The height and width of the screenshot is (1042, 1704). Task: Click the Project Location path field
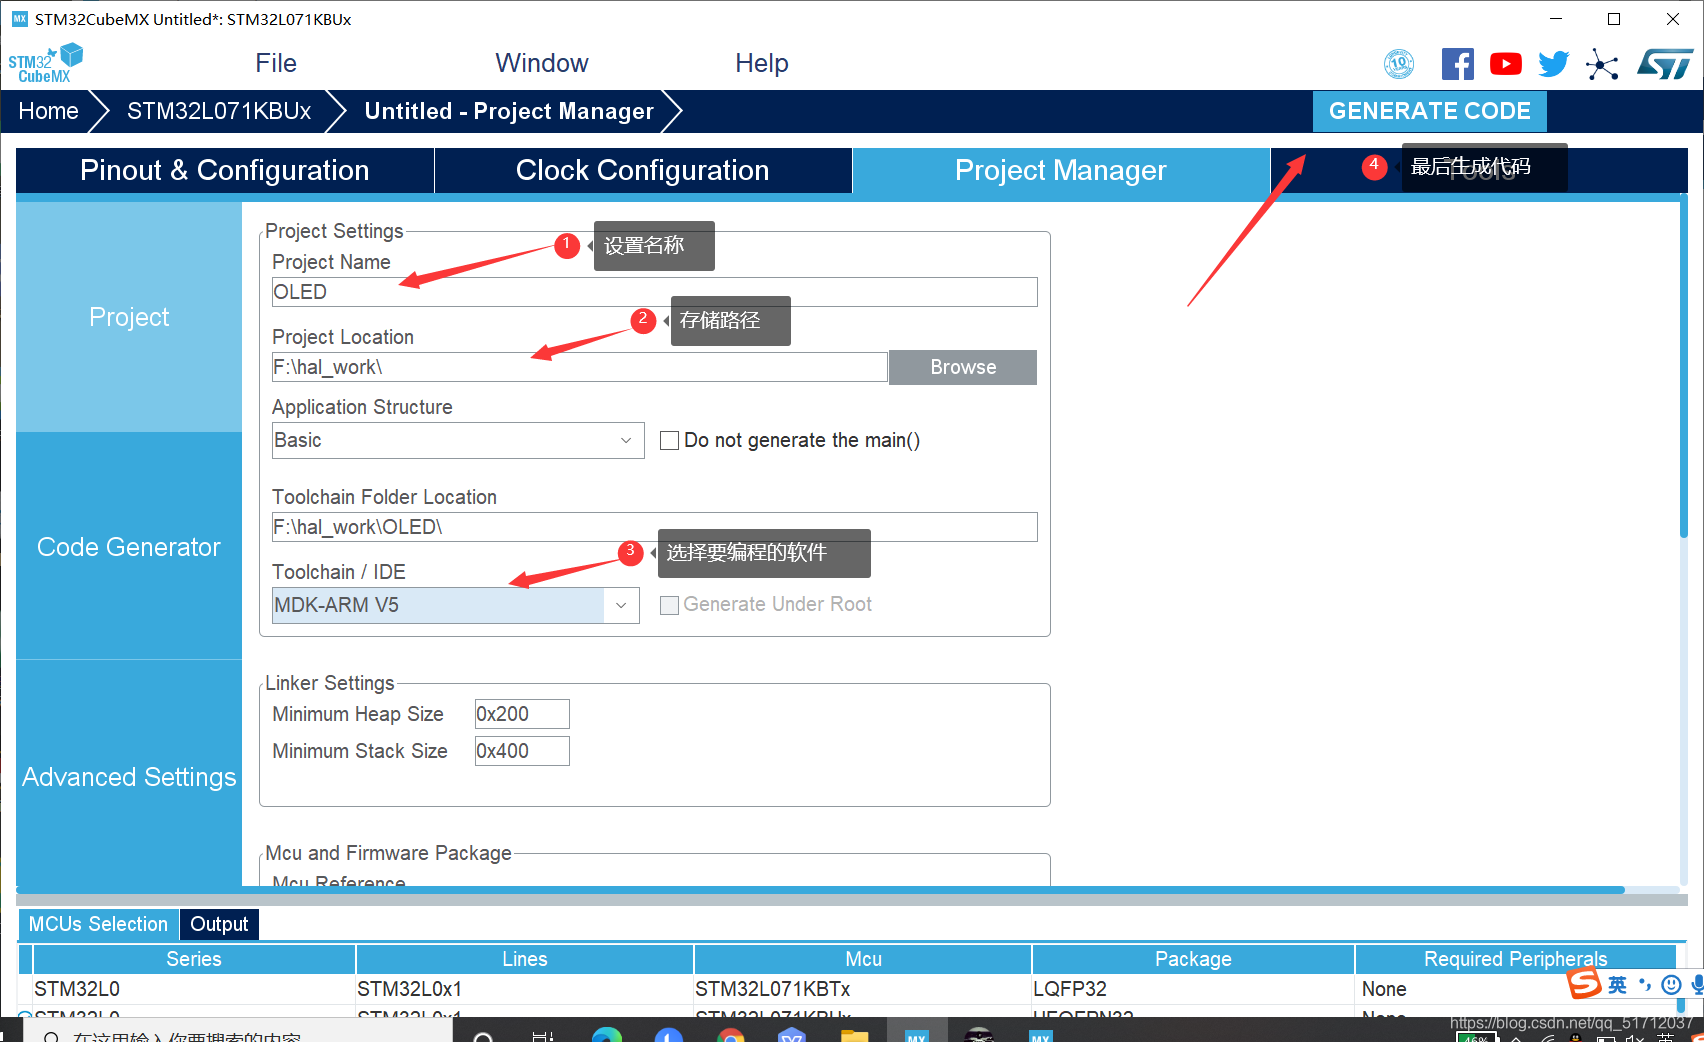coord(580,367)
